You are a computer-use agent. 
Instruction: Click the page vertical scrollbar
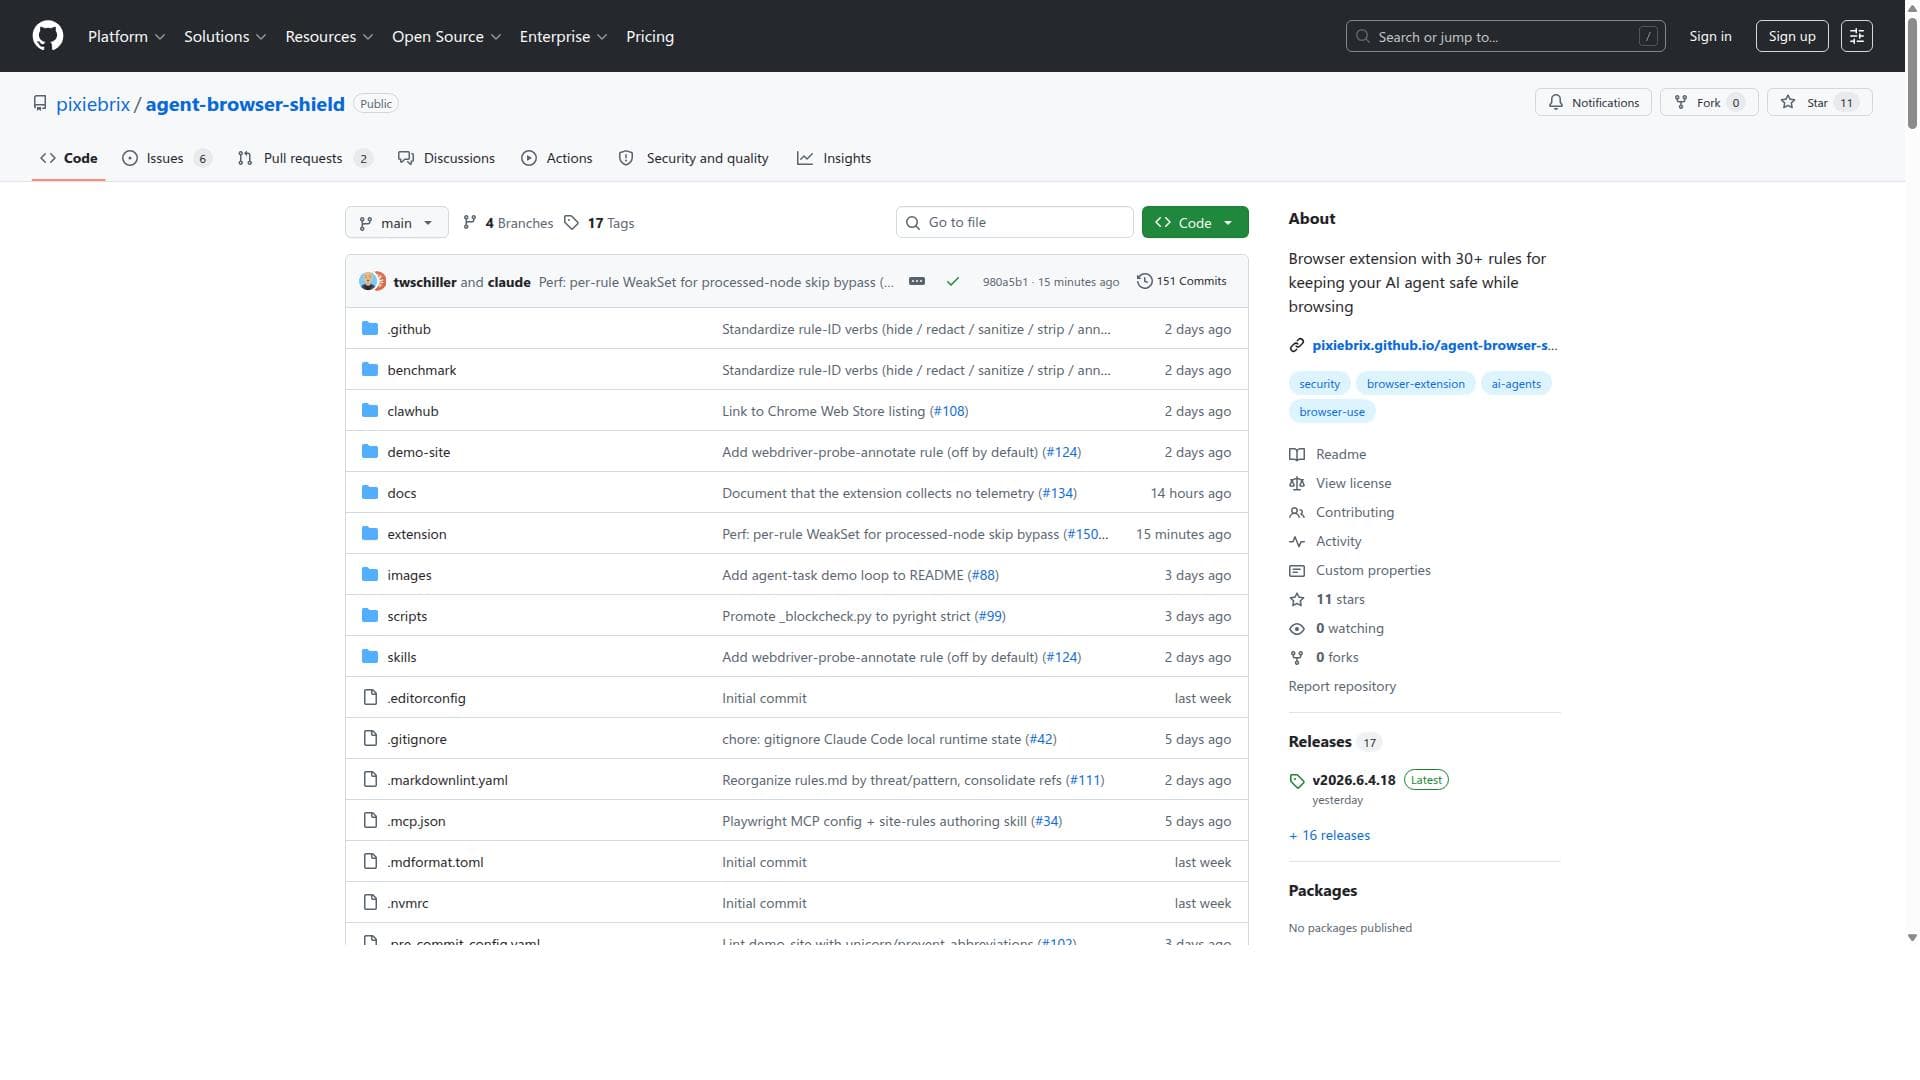[x=1912, y=75]
